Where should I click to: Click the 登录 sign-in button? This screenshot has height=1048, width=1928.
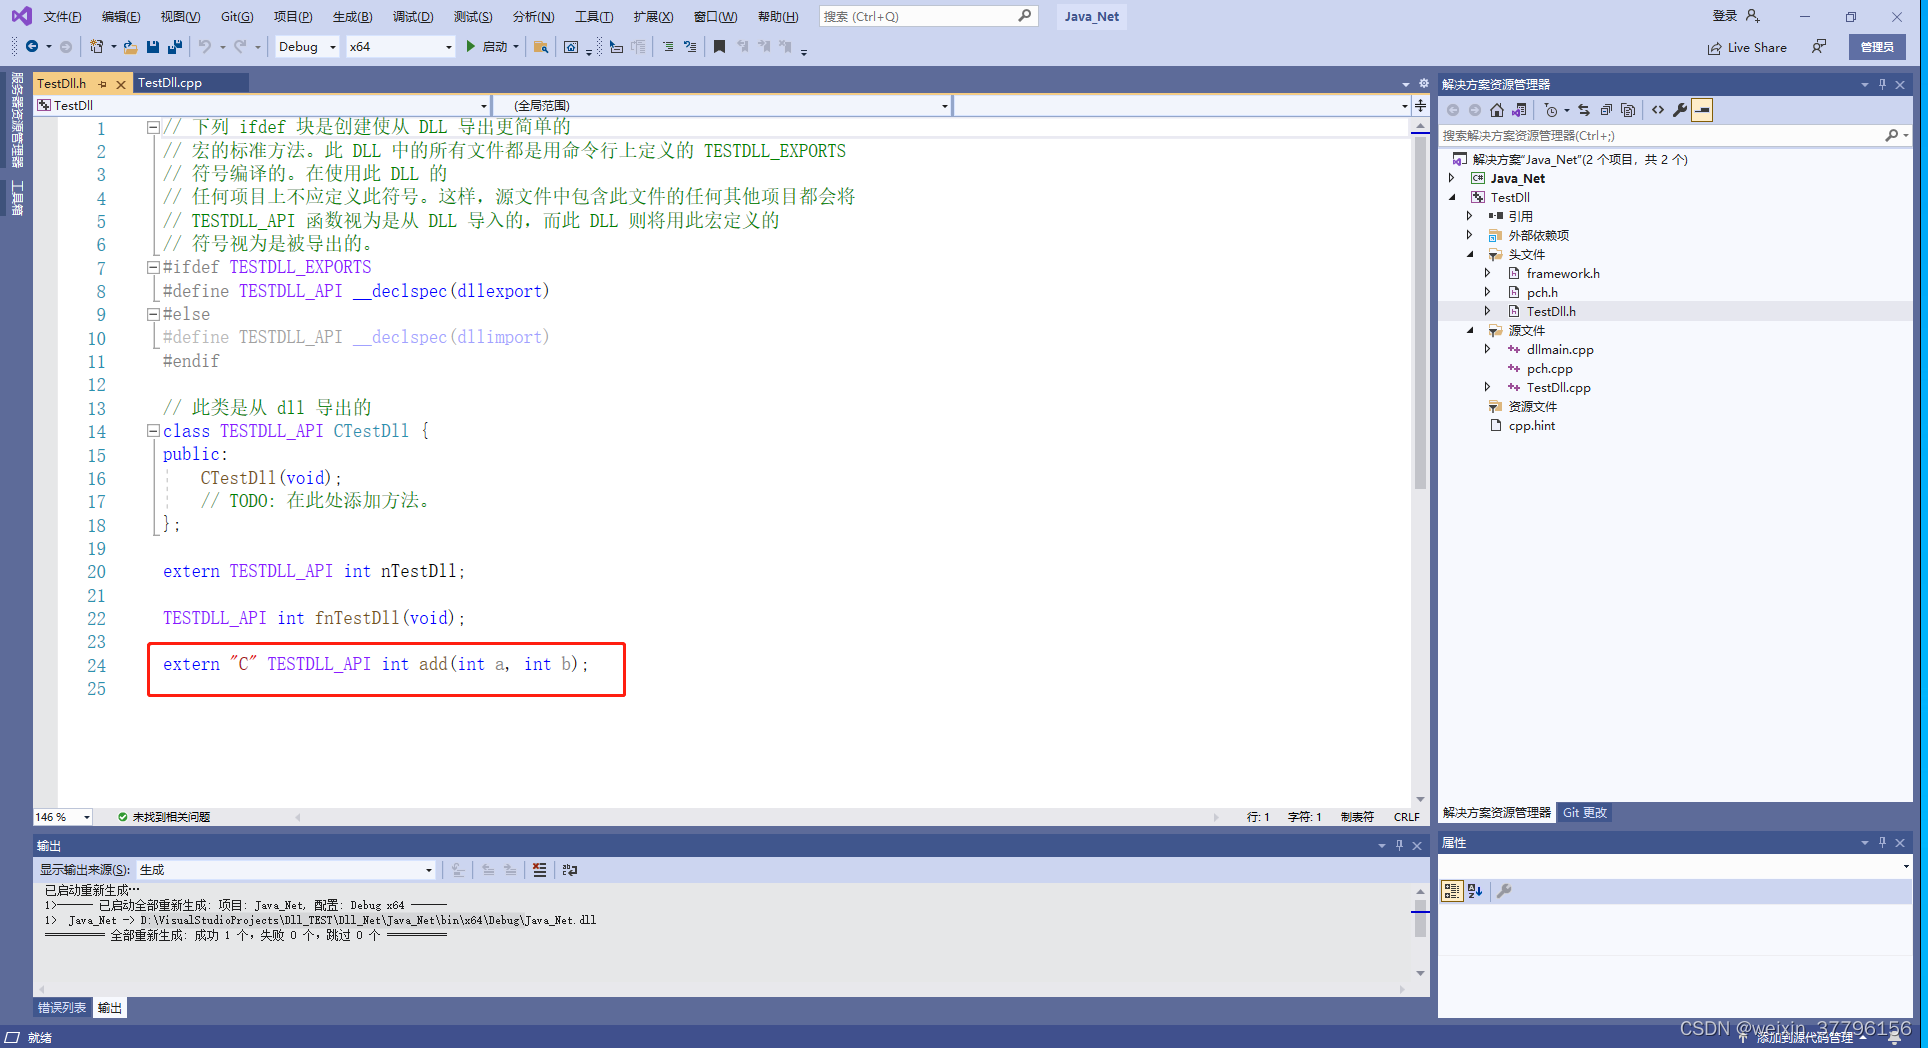coord(1735,16)
